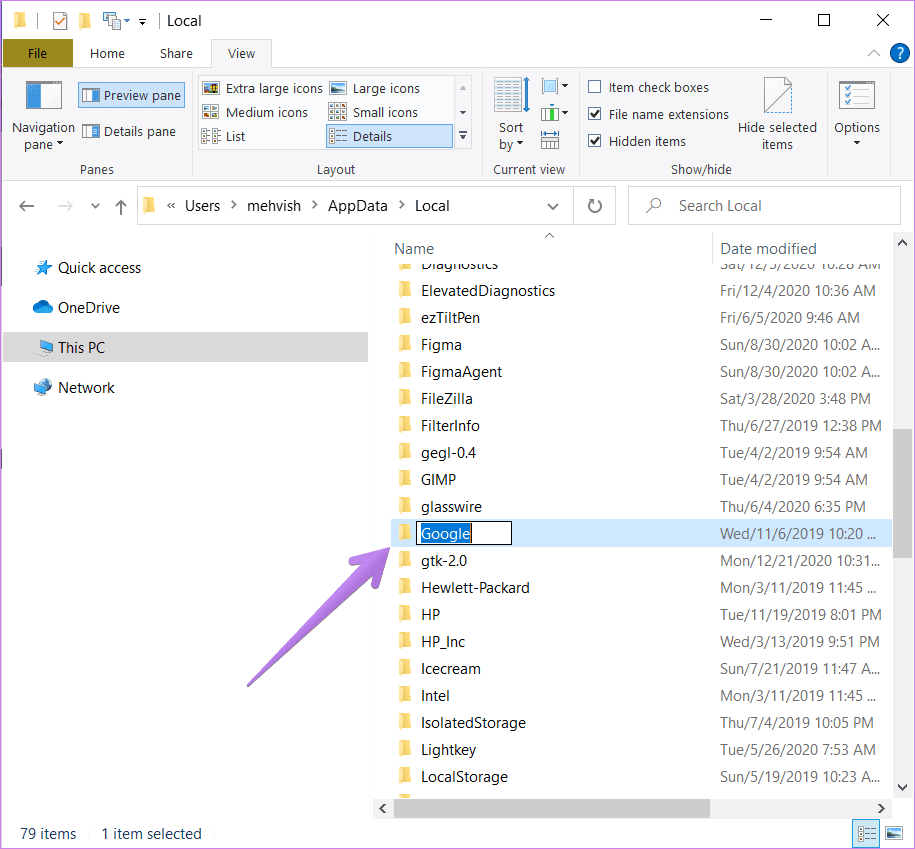Select the GIMP folder icon

pyautogui.click(x=405, y=479)
